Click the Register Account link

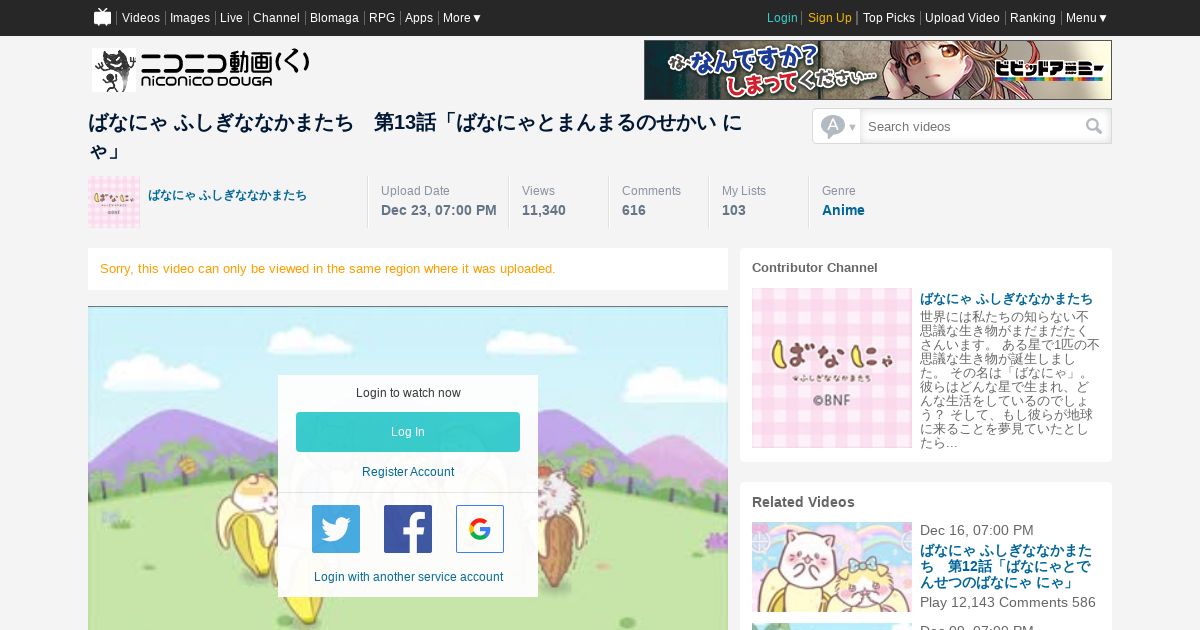pyautogui.click(x=408, y=472)
